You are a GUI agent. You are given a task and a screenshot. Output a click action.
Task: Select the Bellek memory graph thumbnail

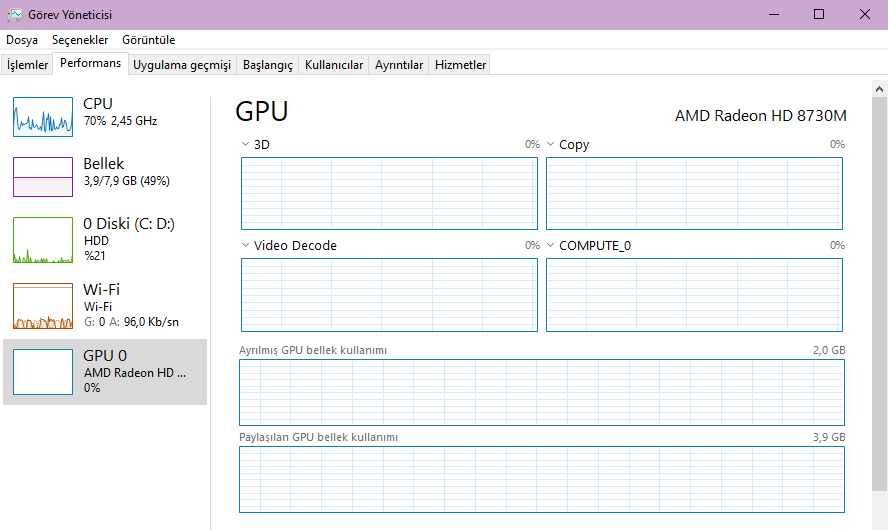click(43, 177)
